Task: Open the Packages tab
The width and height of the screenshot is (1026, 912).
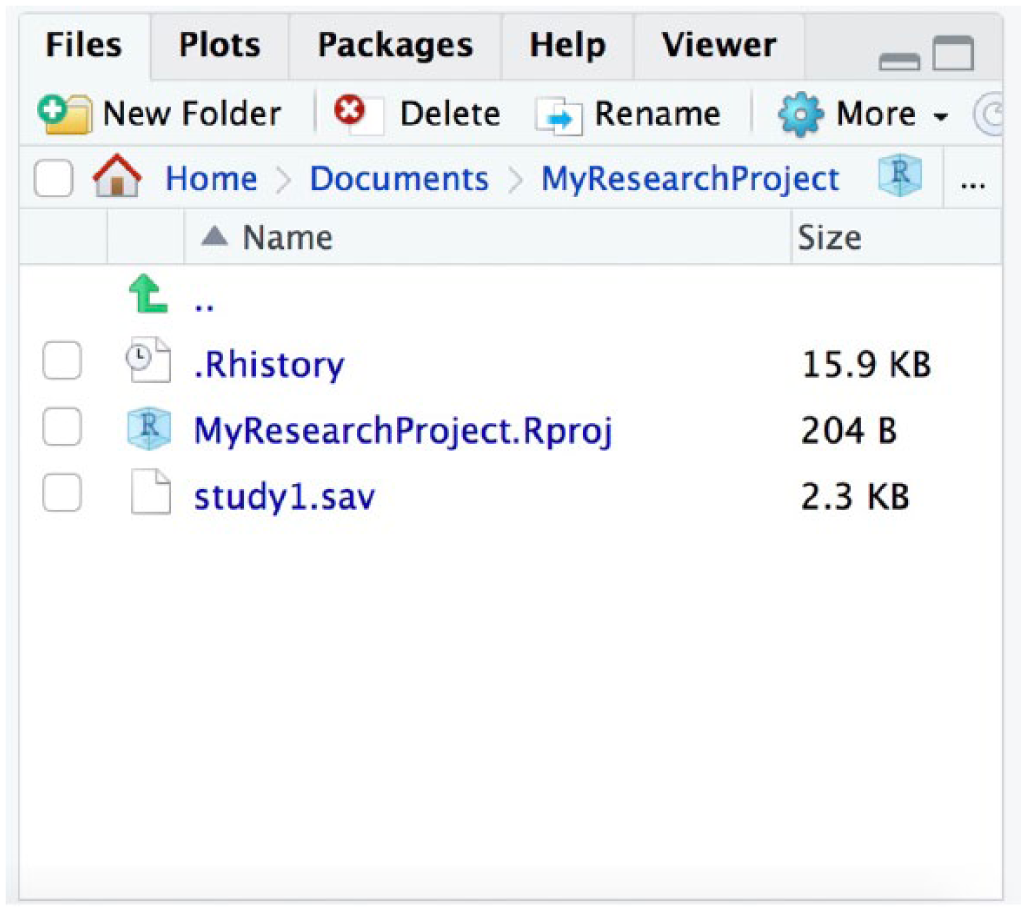Action: pyautogui.click(x=395, y=45)
